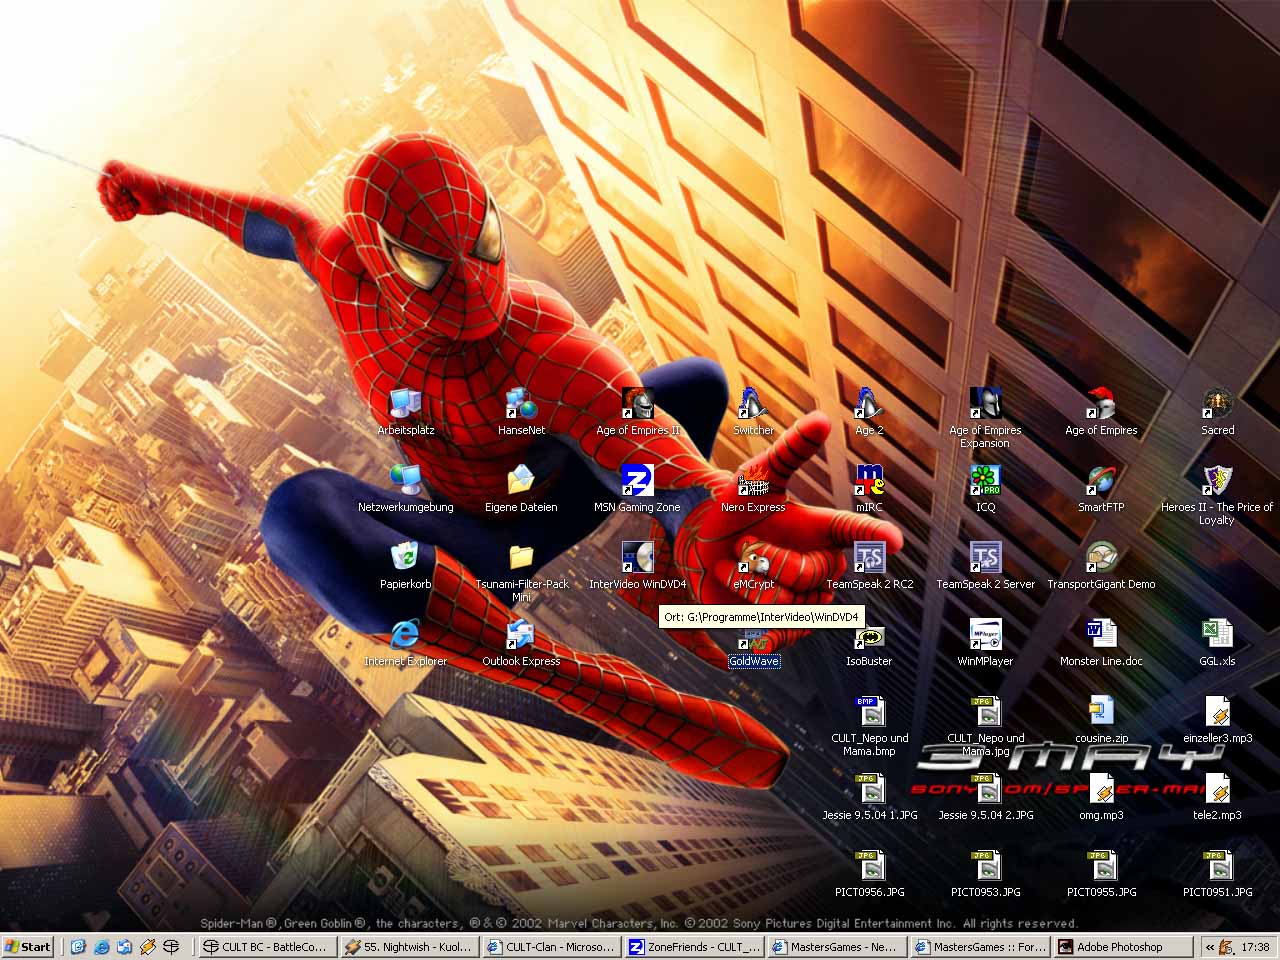The width and height of the screenshot is (1280, 960).
Task: Select the TransportGigant Demo shortcut
Action: [1101, 566]
